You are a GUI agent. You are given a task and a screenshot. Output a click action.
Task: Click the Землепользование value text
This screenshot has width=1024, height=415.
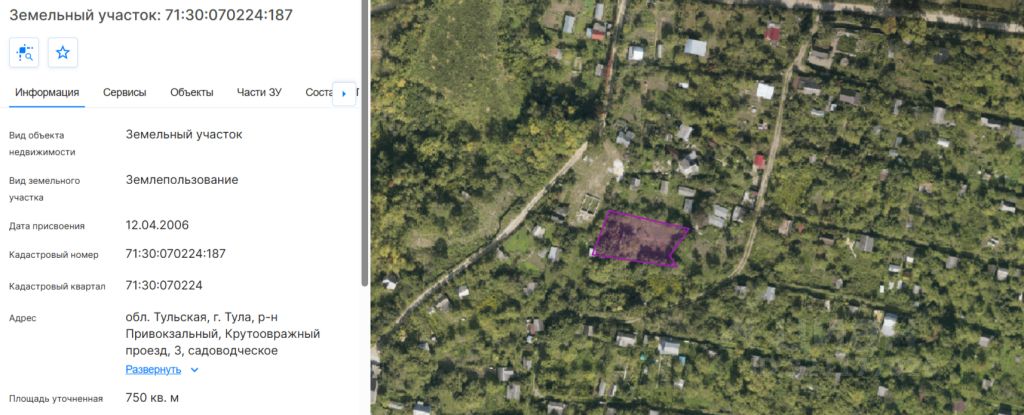tap(182, 180)
